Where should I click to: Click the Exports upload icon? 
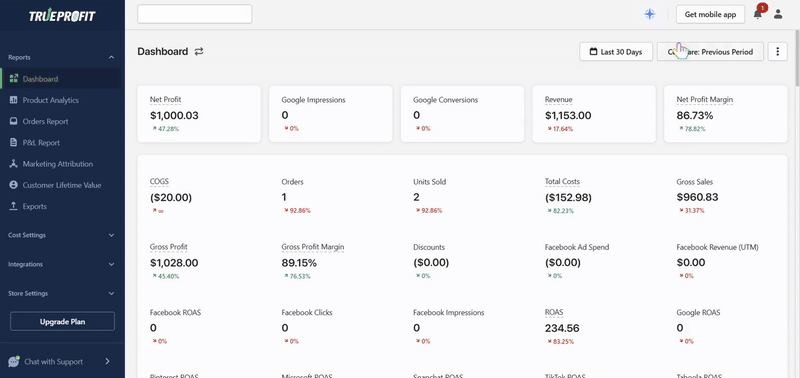click(14, 206)
